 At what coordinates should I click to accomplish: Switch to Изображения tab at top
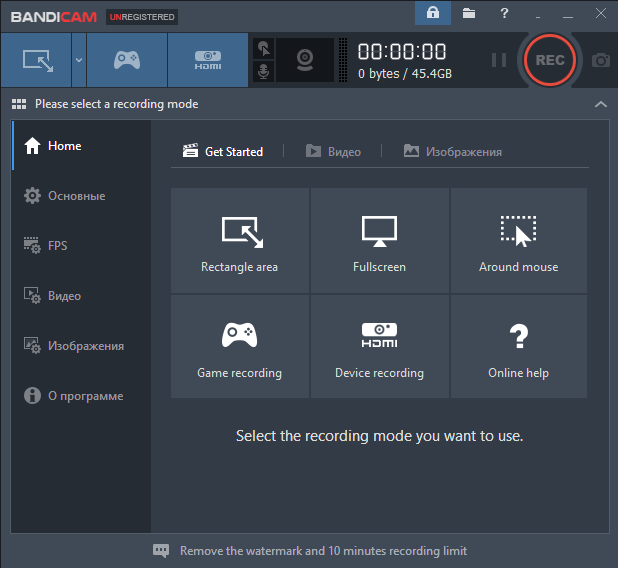pyautogui.click(x=452, y=151)
